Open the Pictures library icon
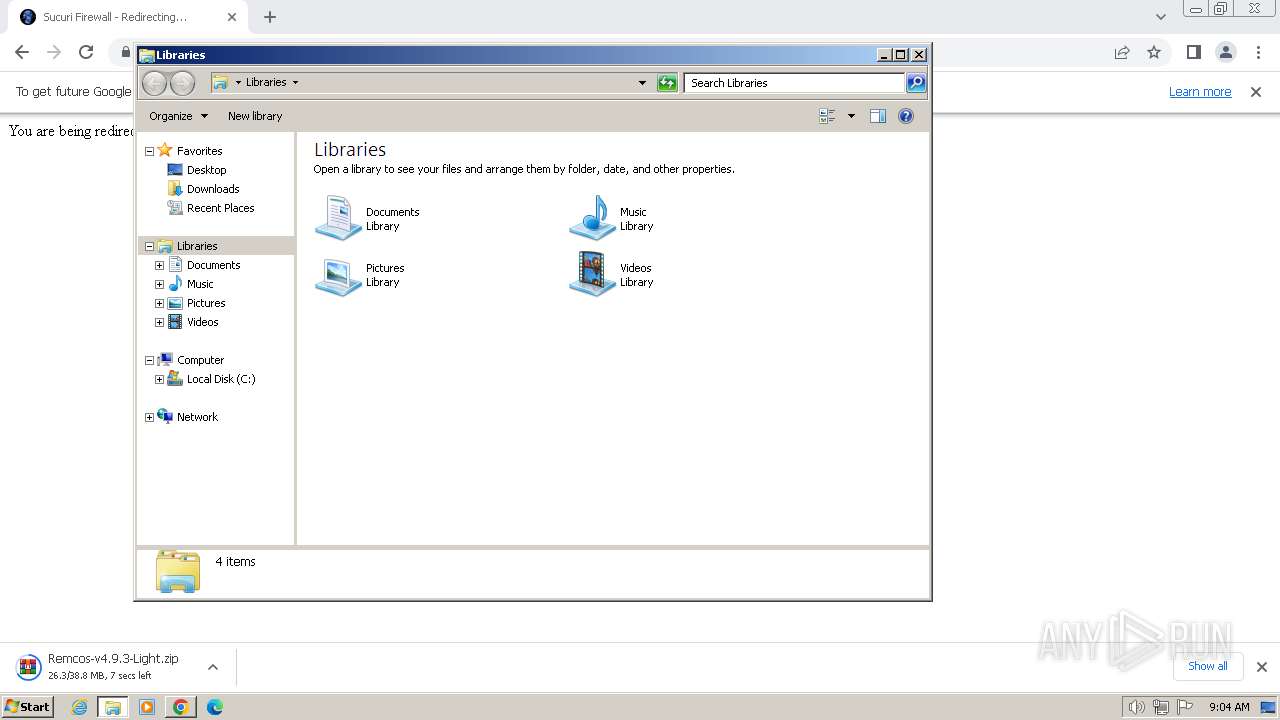Image resolution: width=1280 pixels, height=720 pixels. pyautogui.click(x=338, y=275)
